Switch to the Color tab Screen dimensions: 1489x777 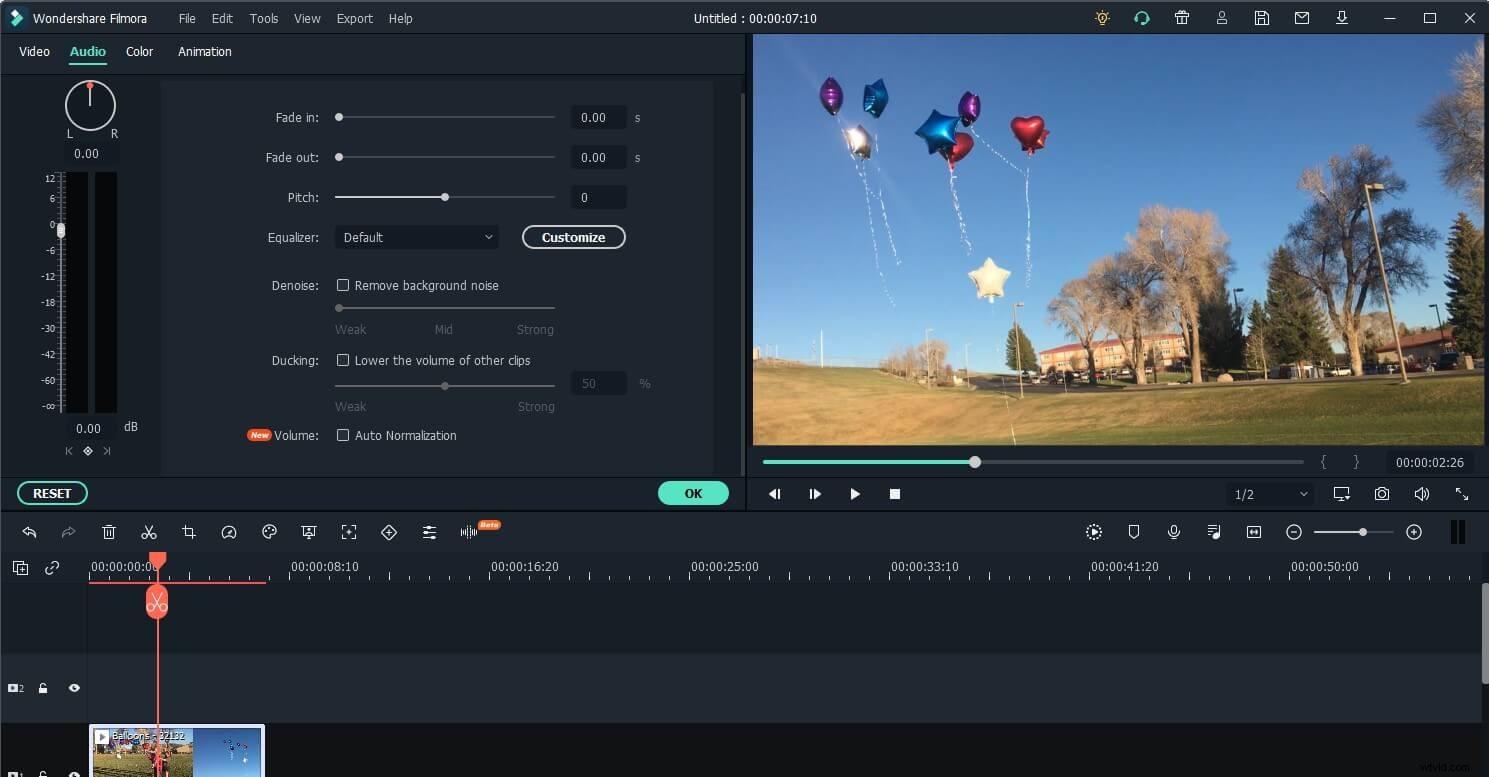(x=139, y=52)
